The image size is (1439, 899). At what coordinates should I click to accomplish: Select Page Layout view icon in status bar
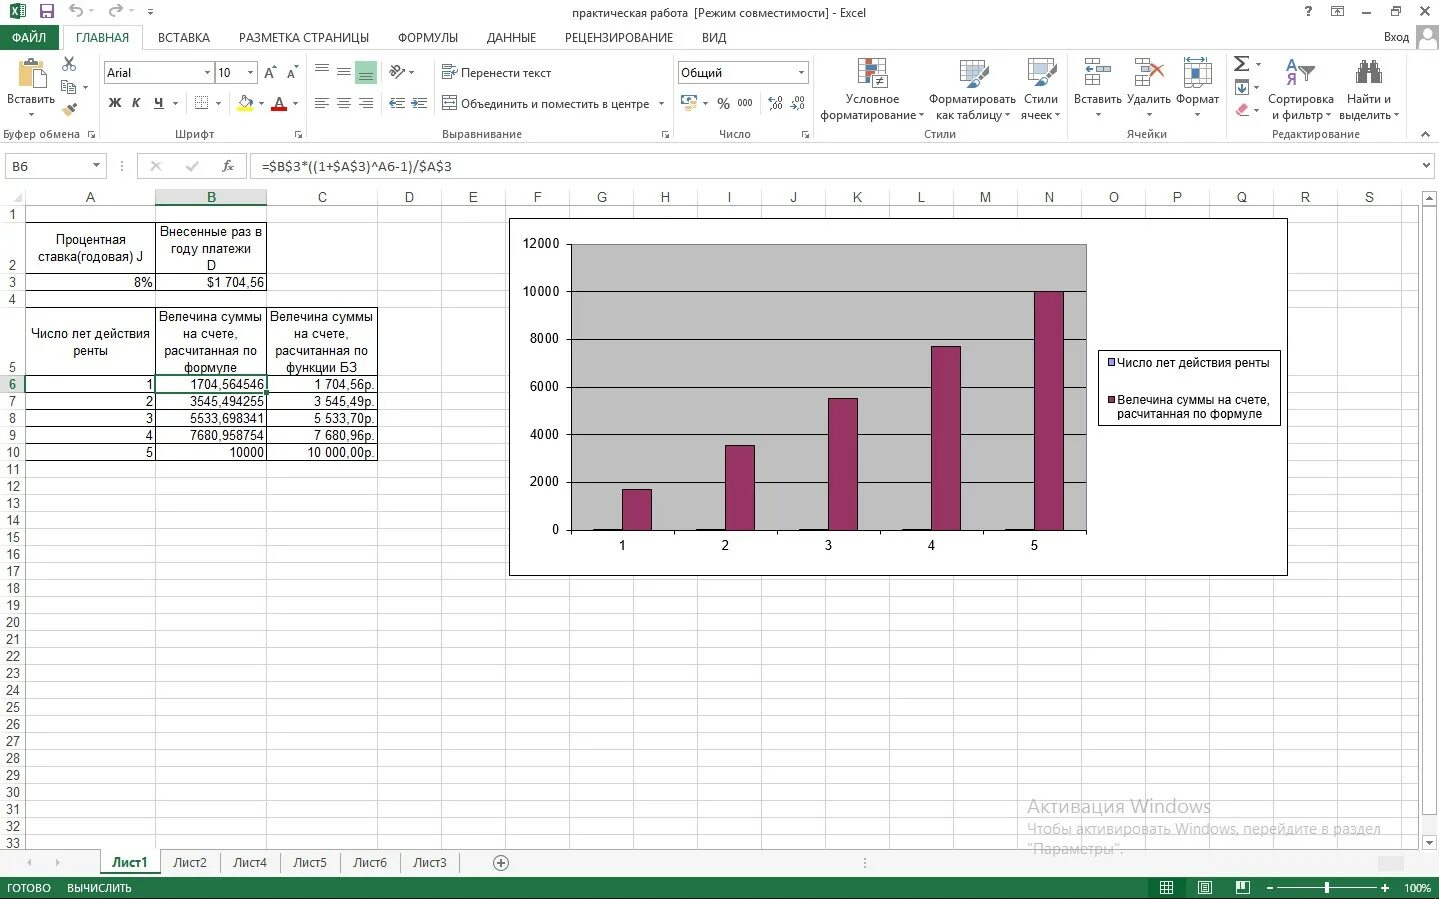1205,887
